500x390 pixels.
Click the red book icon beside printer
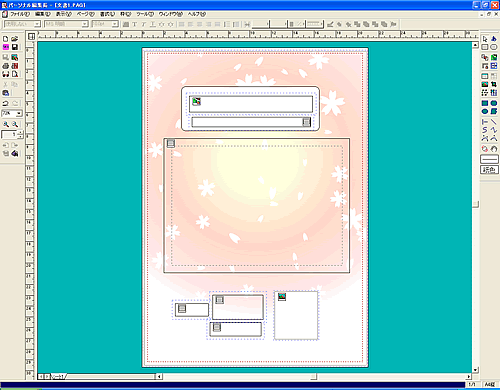[x=15, y=66]
